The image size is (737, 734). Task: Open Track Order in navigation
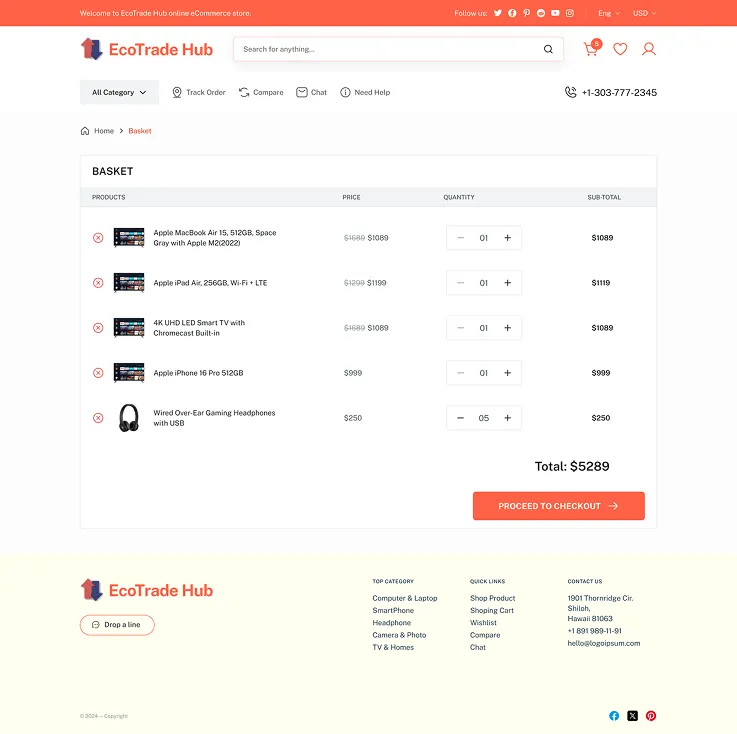point(198,93)
